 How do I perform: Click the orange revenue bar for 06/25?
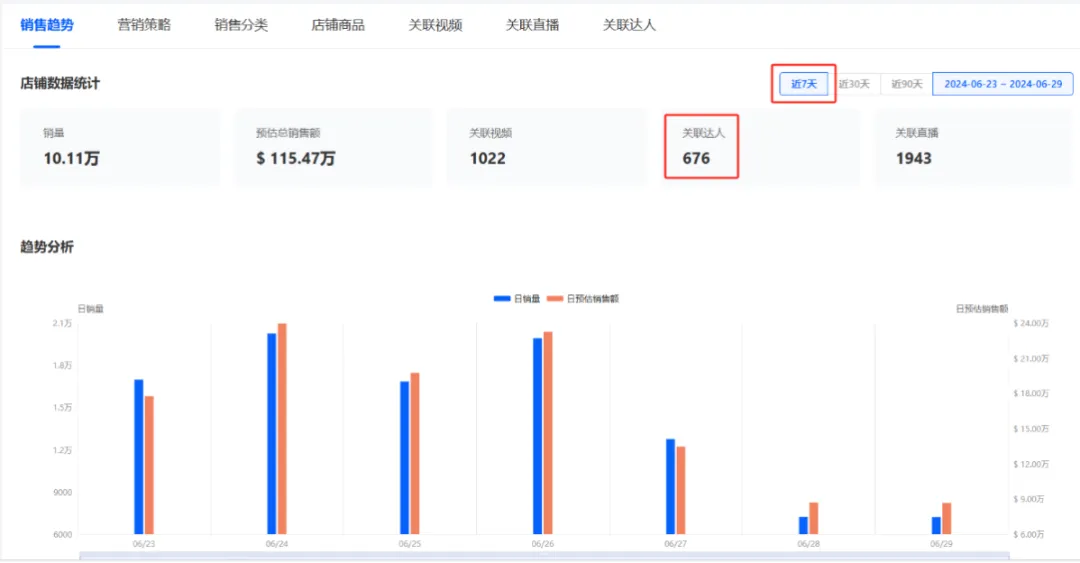pyautogui.click(x=415, y=453)
